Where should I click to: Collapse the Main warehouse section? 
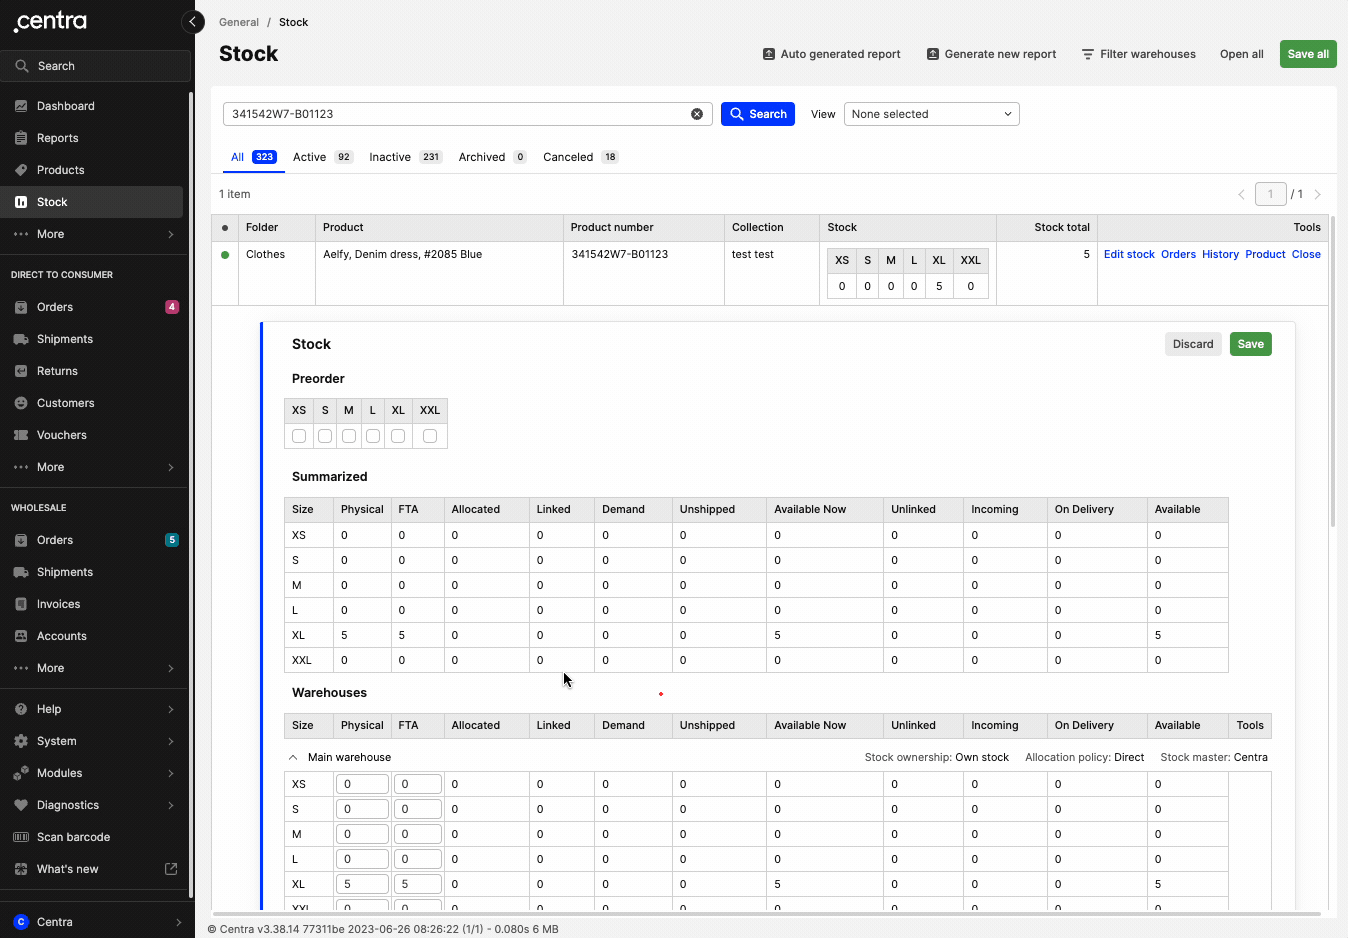click(x=293, y=758)
